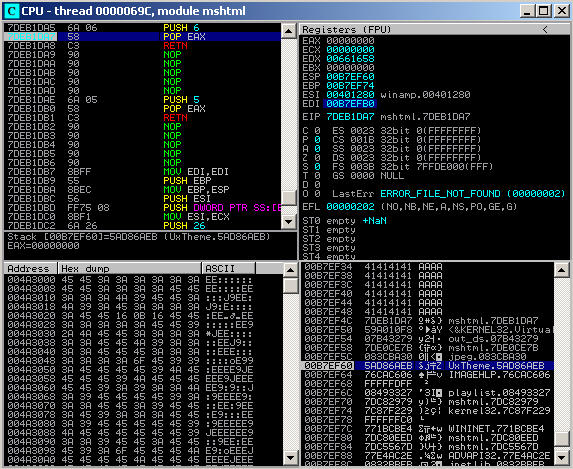Click the highlighted EDI value 00B7EFB0

[x=350, y=104]
